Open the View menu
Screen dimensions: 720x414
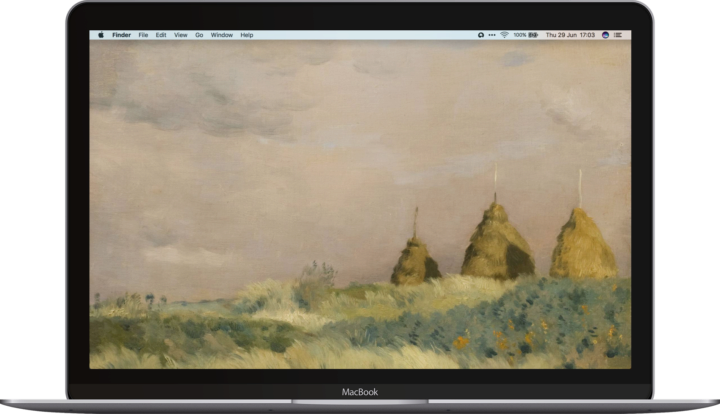tap(180, 35)
